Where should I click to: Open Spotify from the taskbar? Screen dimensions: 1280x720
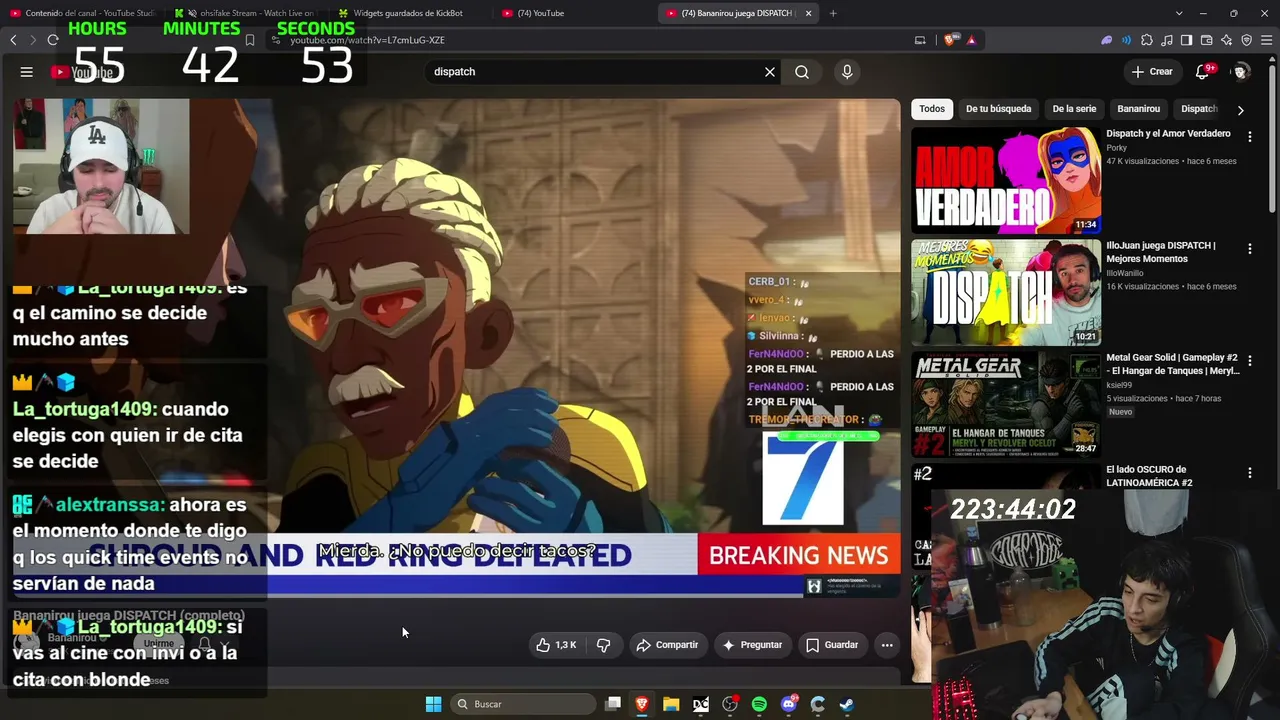[759, 704]
